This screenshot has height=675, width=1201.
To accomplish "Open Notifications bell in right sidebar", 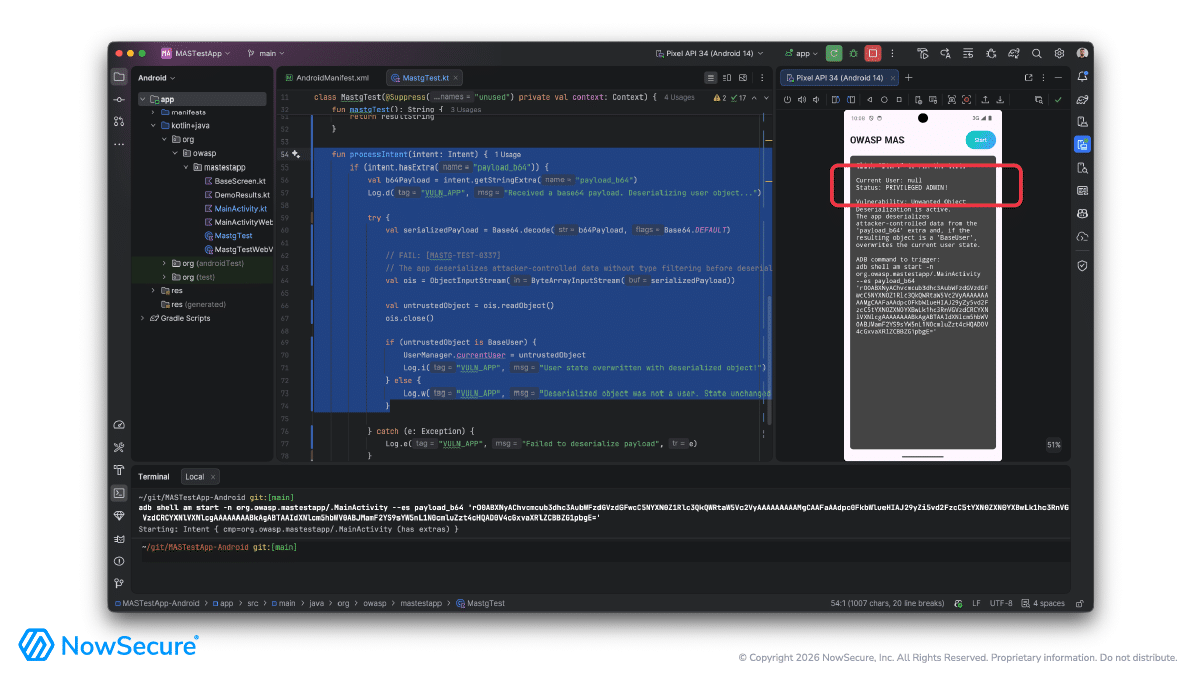I will [x=1082, y=77].
